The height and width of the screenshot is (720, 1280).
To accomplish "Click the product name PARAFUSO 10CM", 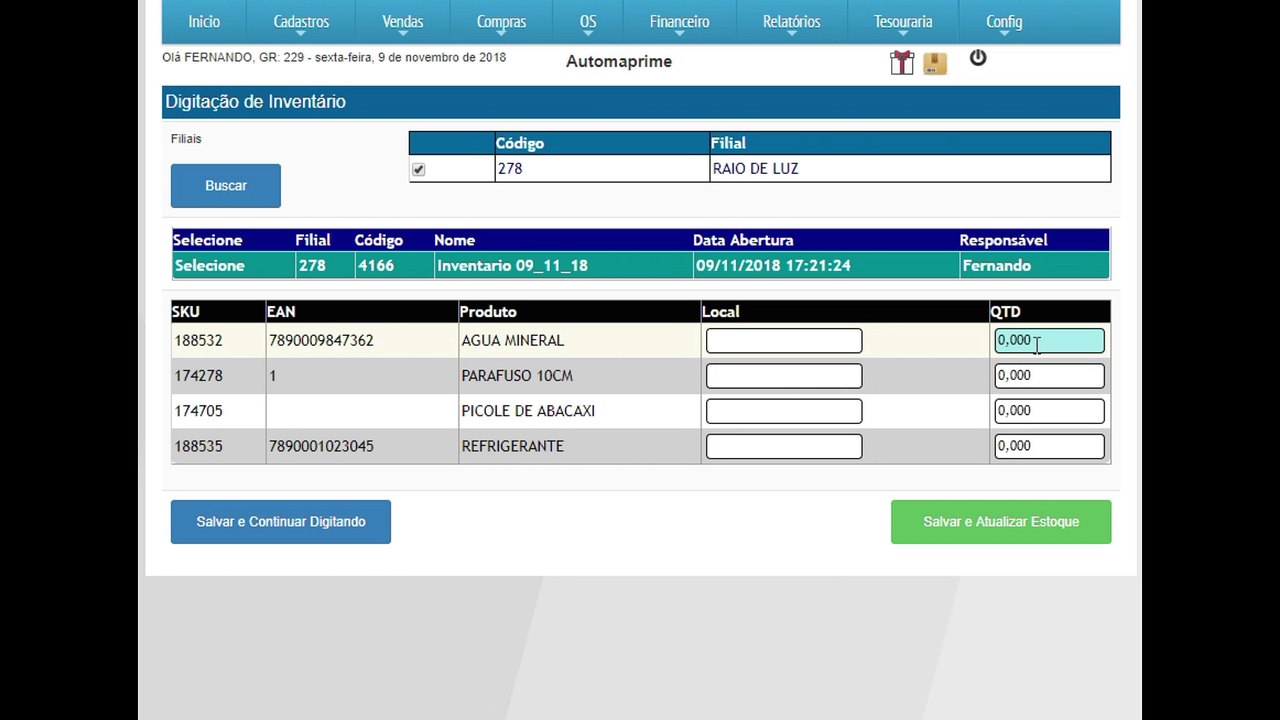I will 517,376.
